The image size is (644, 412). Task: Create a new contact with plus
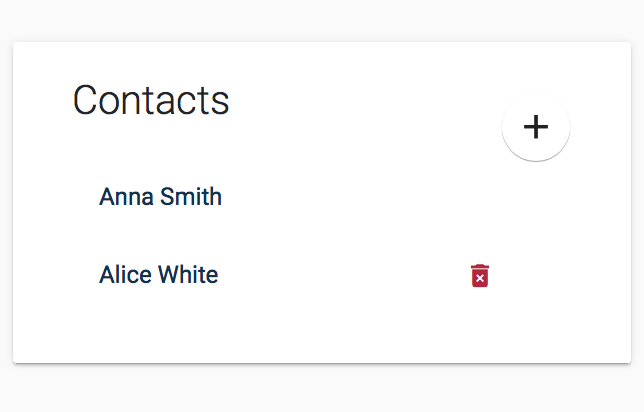(536, 127)
